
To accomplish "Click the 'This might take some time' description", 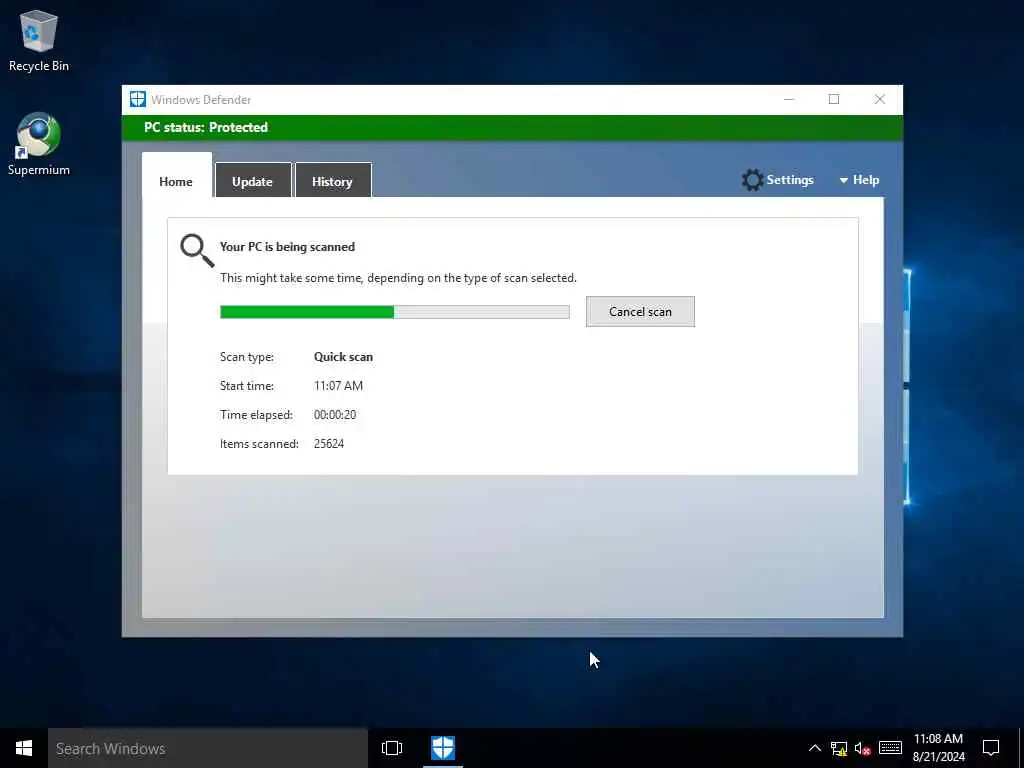I will point(398,278).
